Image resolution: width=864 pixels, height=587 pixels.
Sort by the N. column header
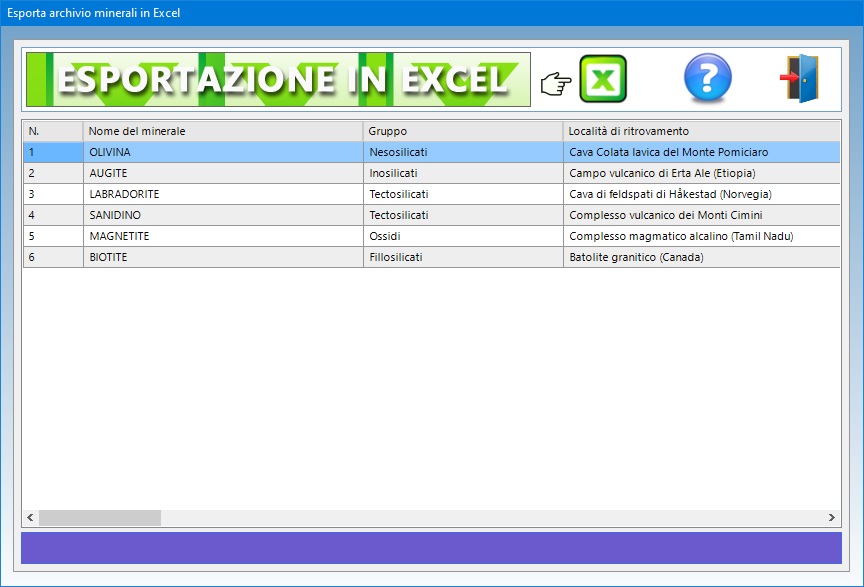52,131
